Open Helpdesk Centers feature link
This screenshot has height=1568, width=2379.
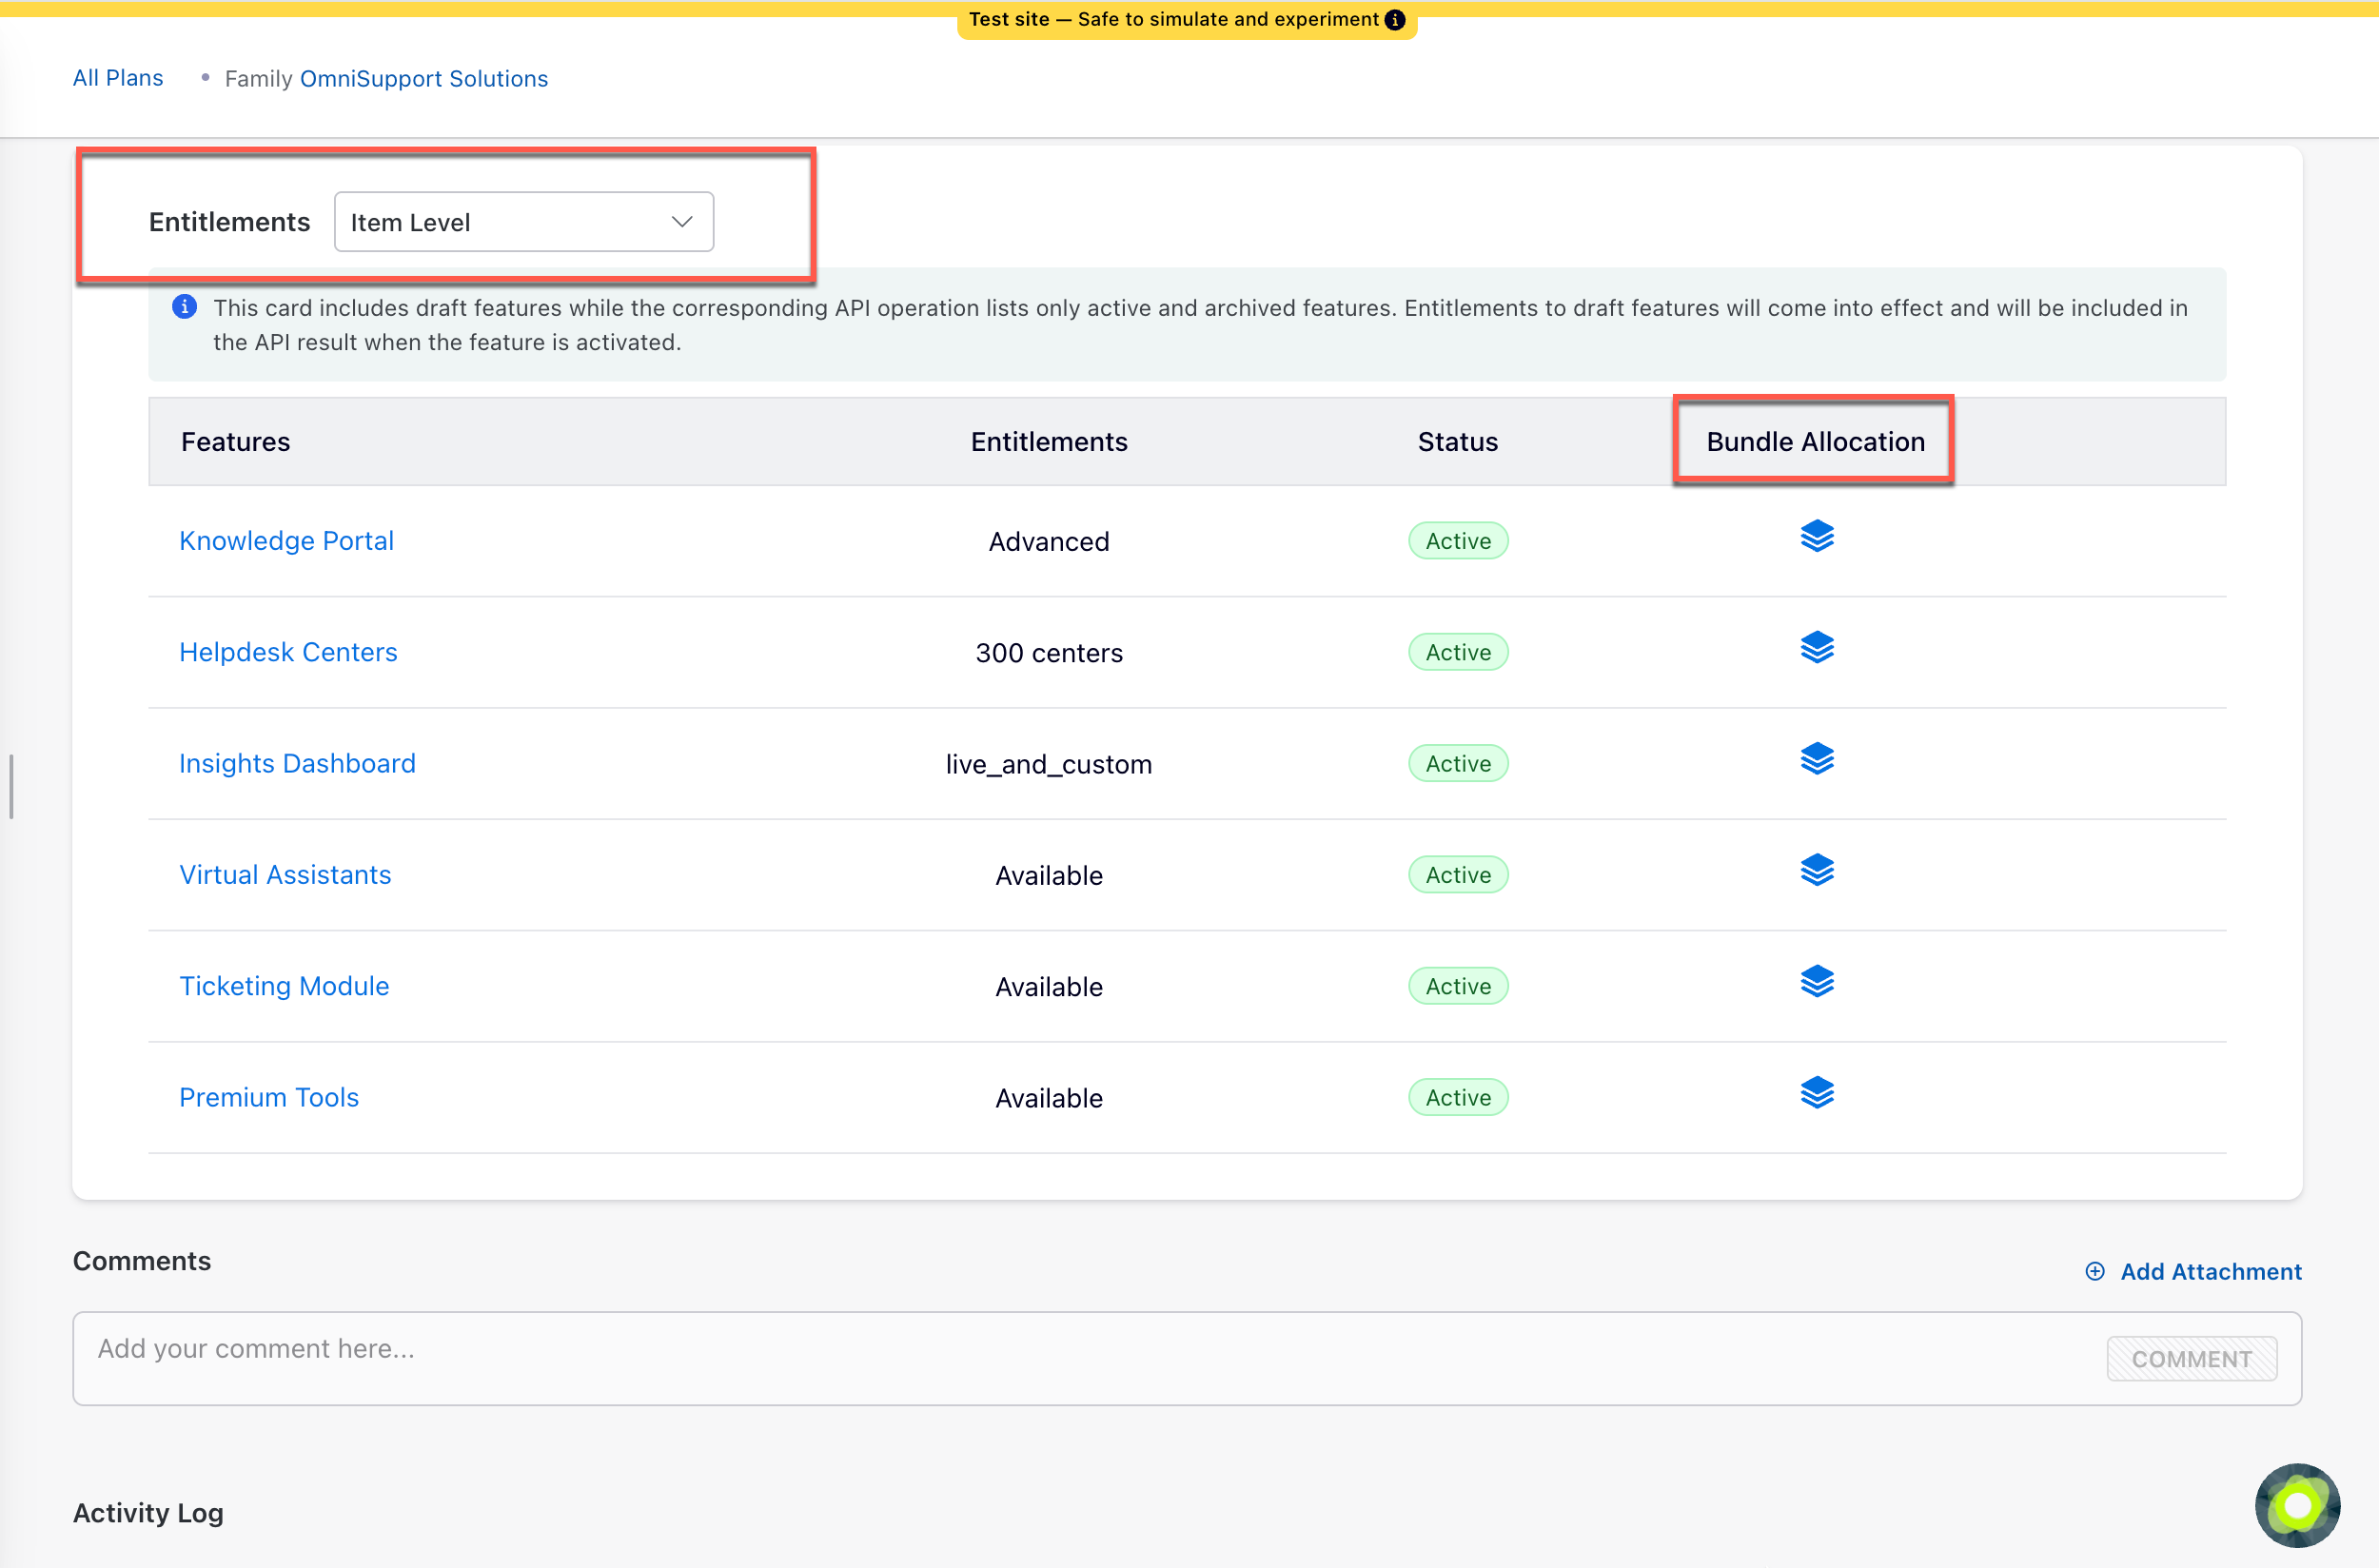tap(288, 652)
